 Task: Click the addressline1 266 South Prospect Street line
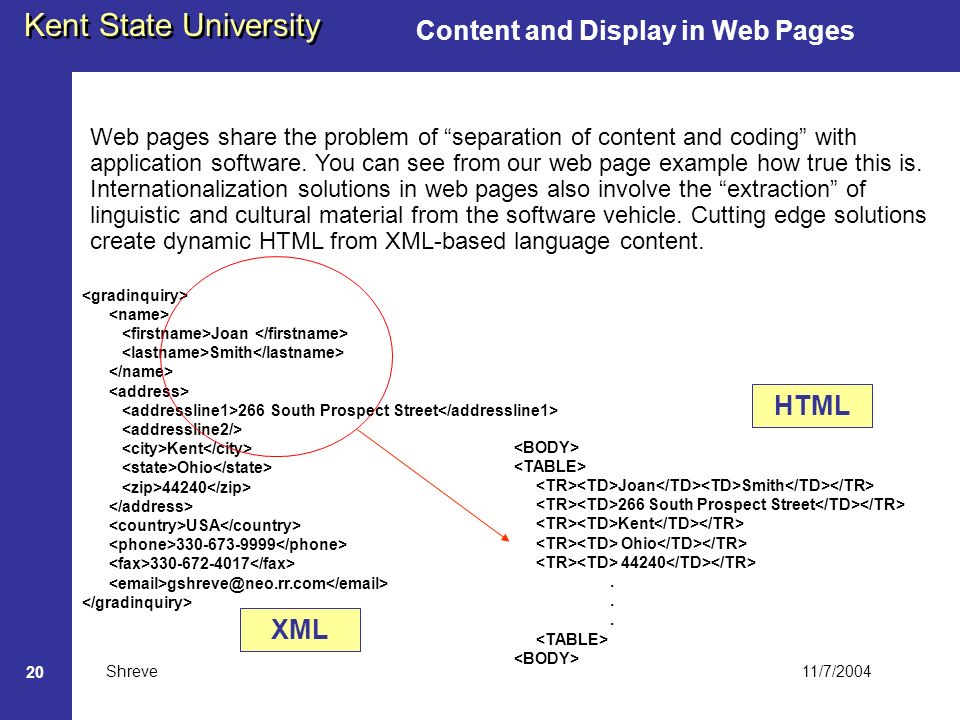pos(340,410)
